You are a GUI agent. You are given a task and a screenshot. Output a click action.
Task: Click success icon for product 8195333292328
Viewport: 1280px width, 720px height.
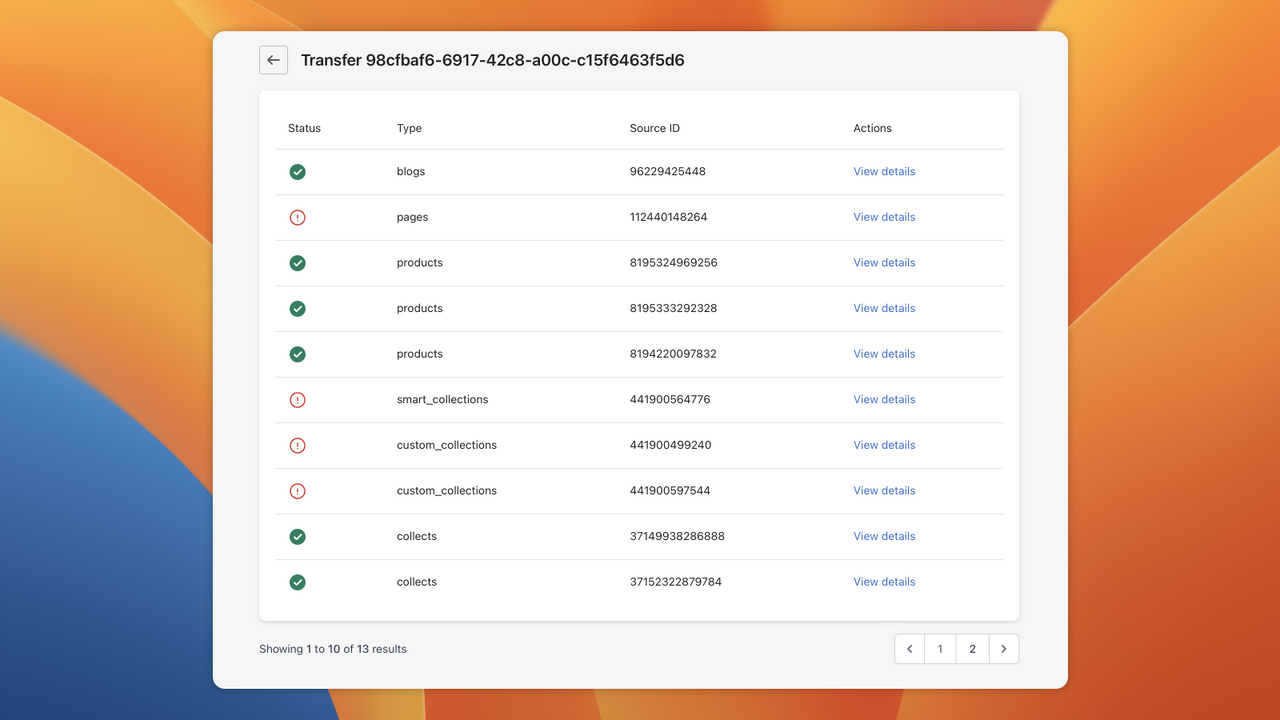pos(297,309)
